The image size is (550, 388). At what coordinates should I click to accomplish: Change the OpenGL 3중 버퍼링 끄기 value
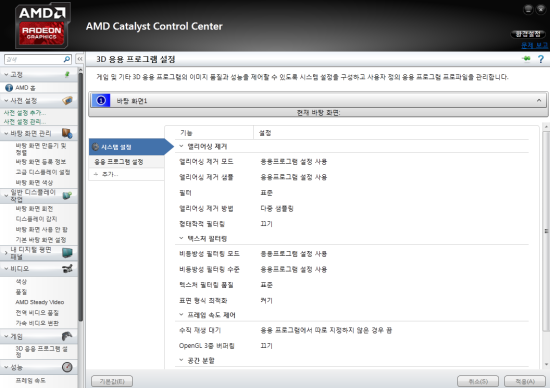point(266,346)
